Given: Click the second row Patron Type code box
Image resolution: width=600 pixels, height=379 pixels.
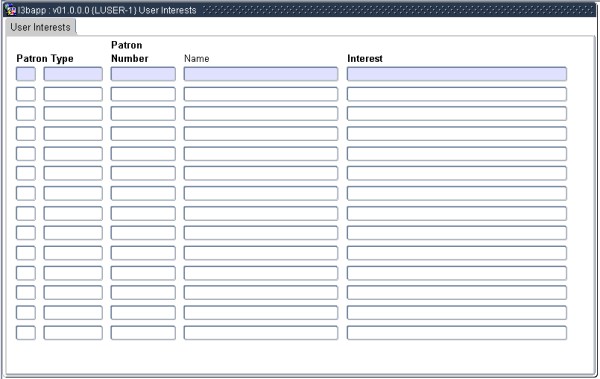Looking at the screenshot, I should [26, 94].
